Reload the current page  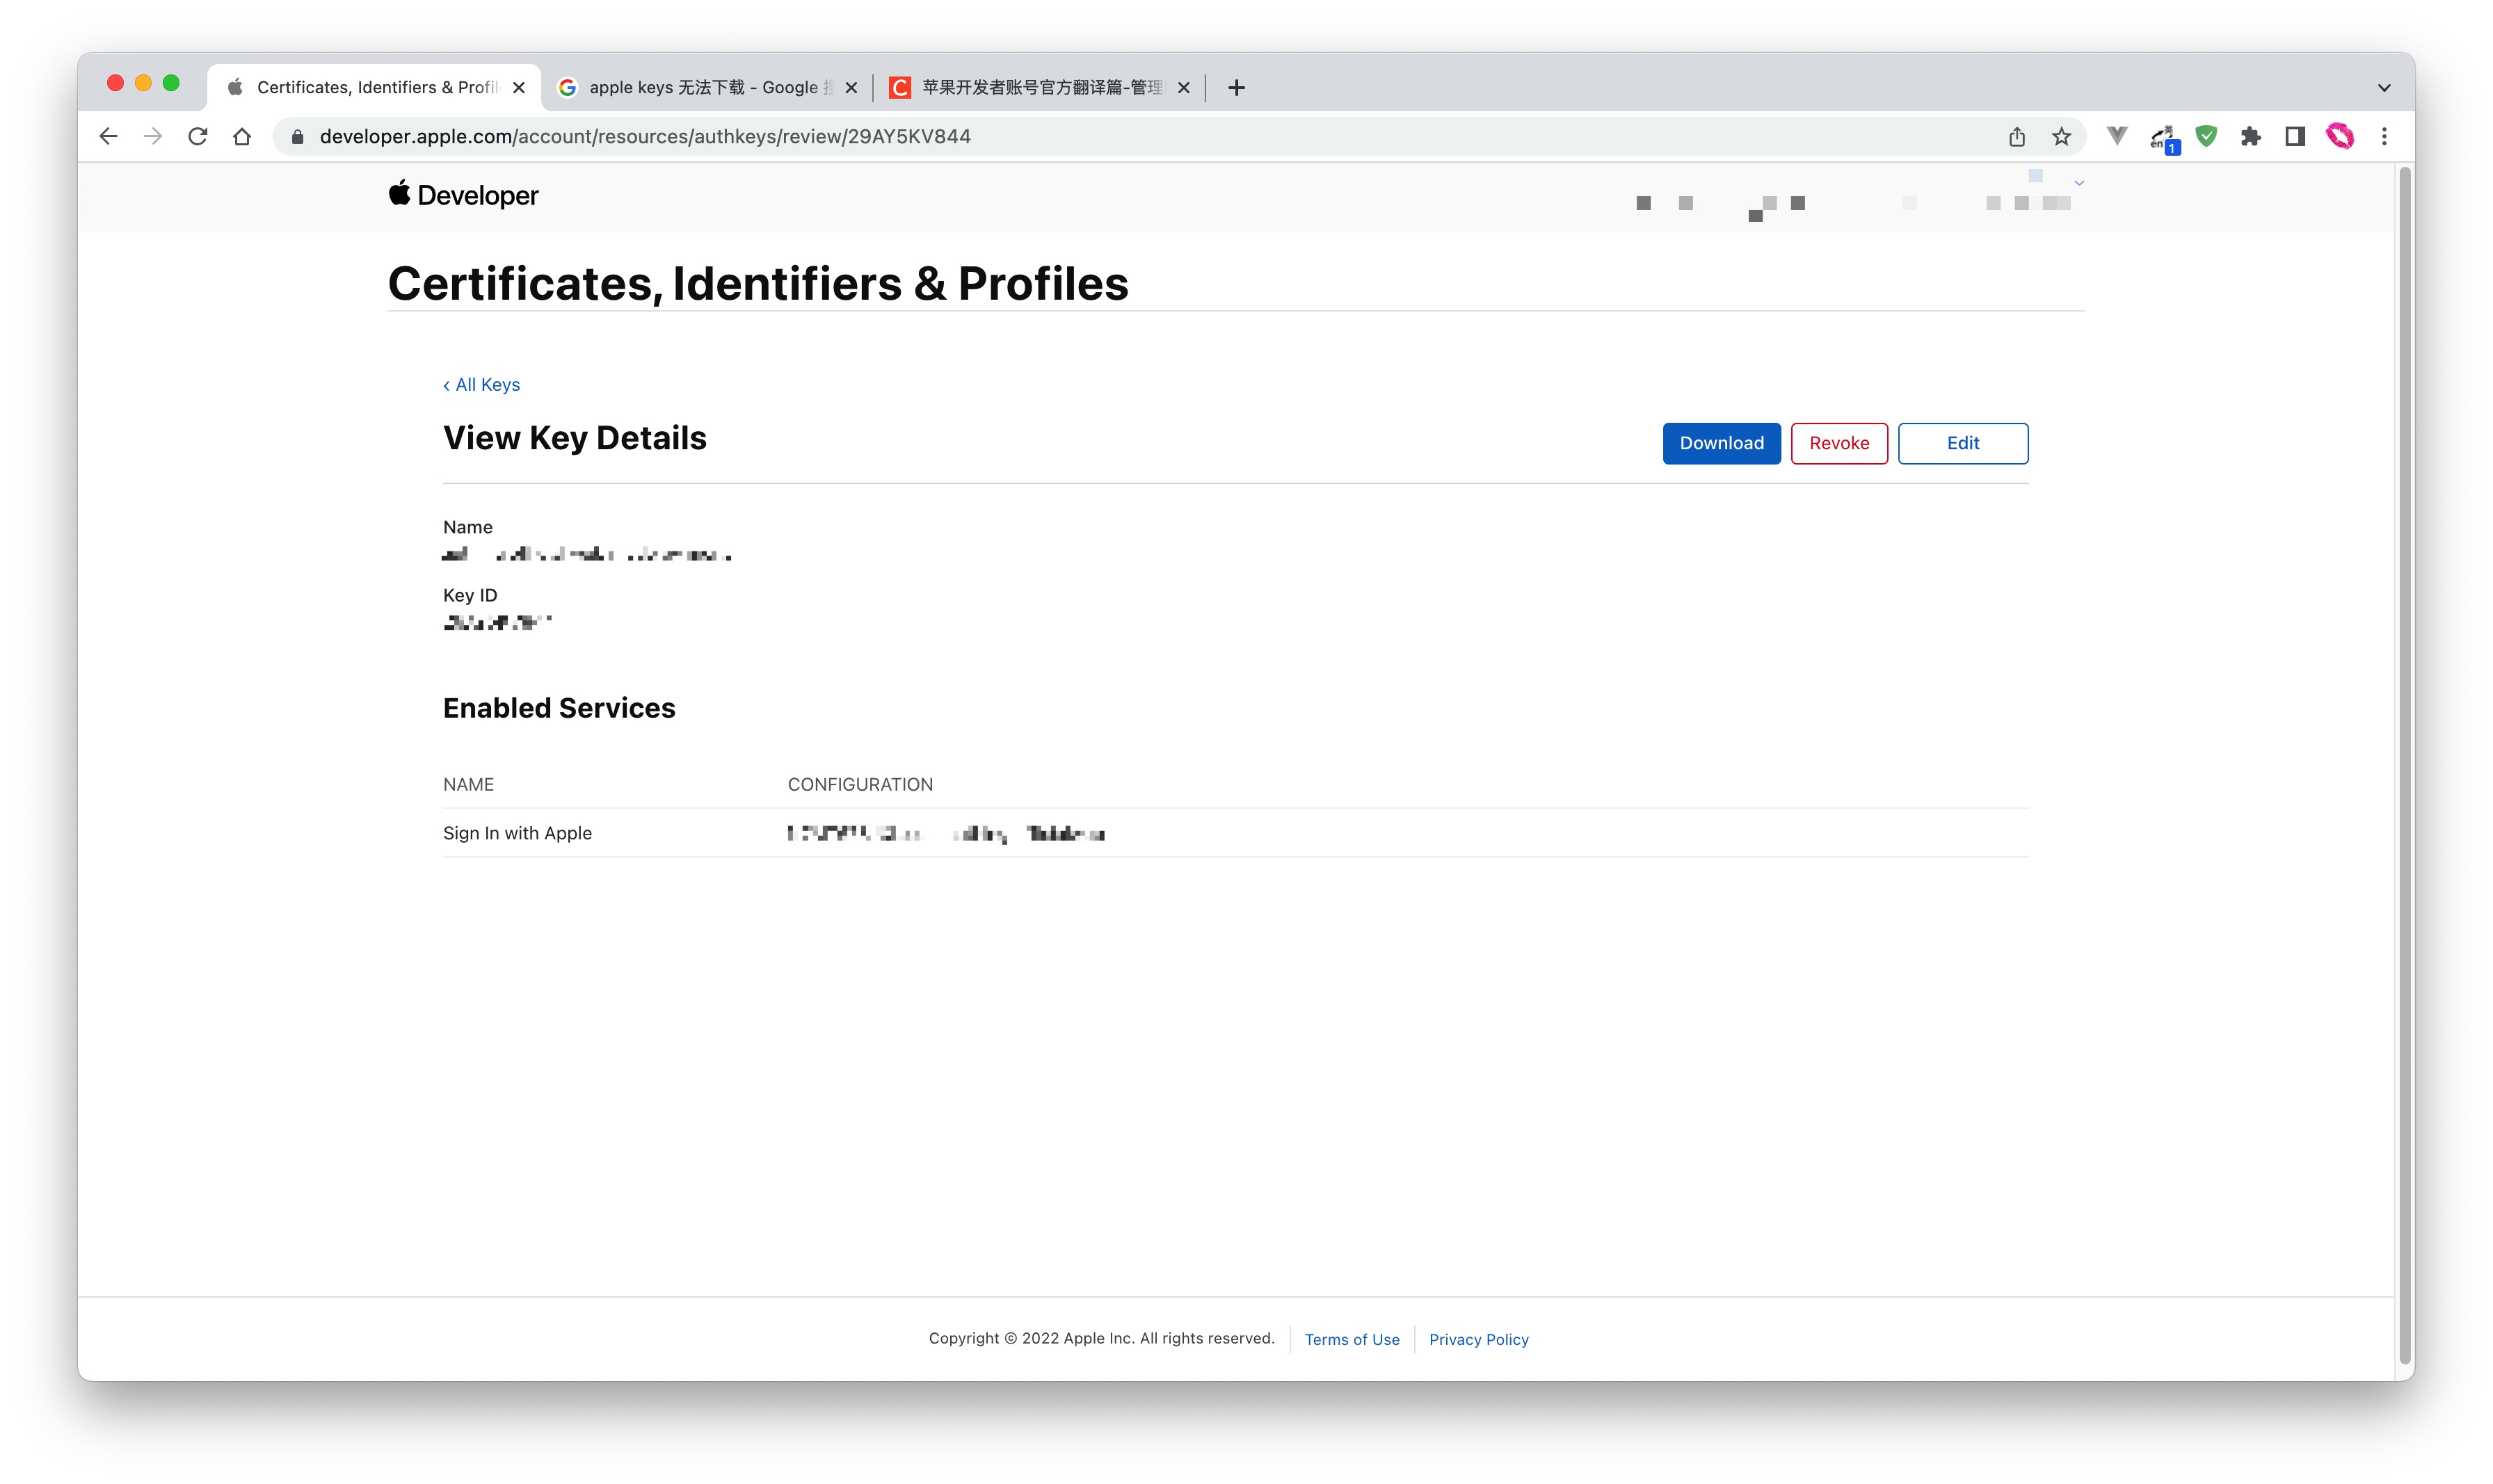[197, 137]
